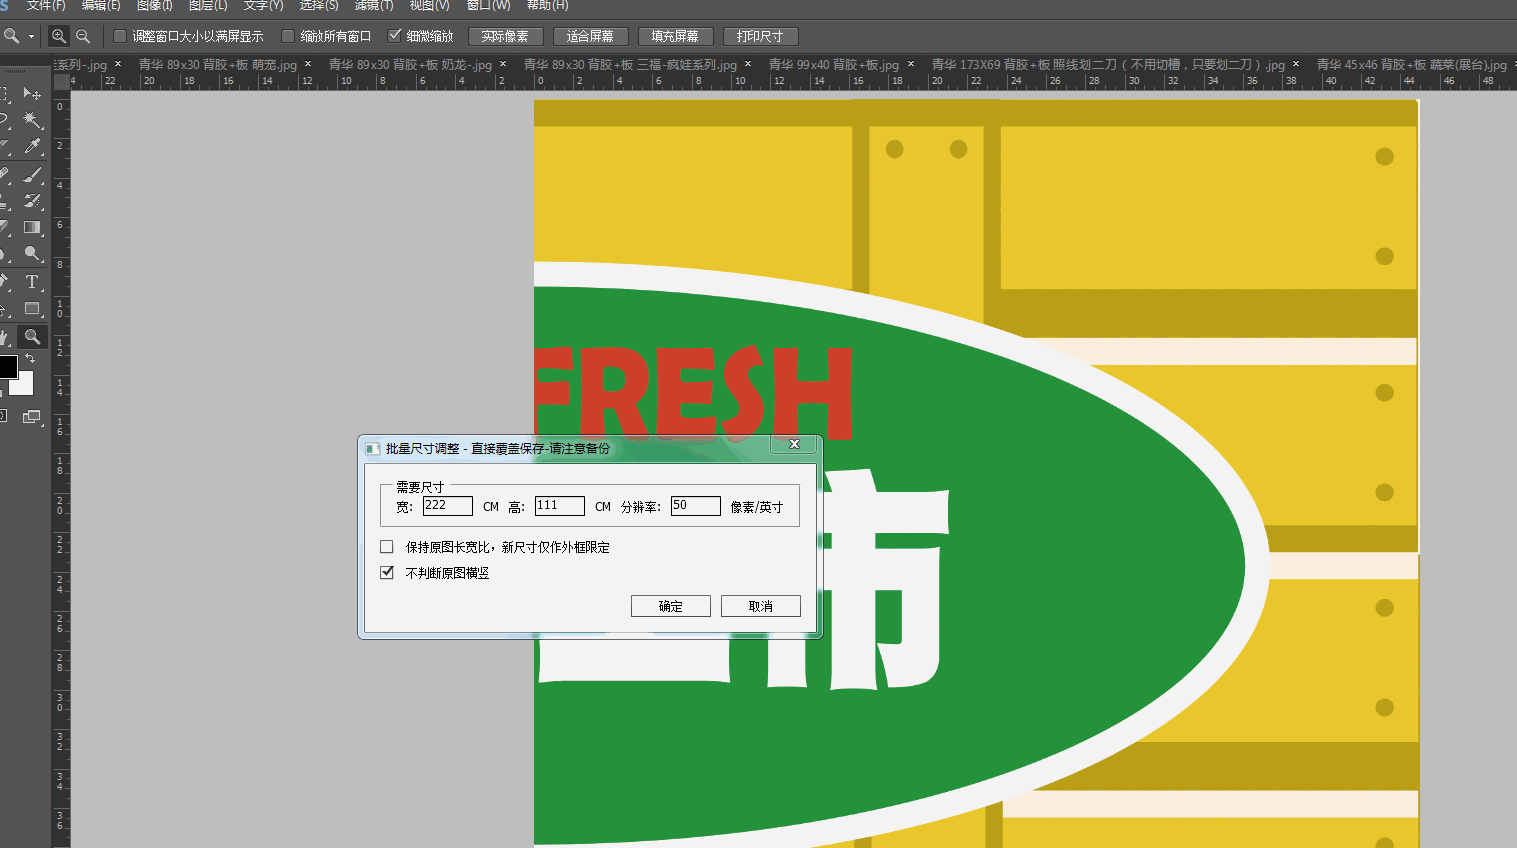Close the 173X69 照线划二刀 tab
1517x848 pixels.
coord(1295,64)
